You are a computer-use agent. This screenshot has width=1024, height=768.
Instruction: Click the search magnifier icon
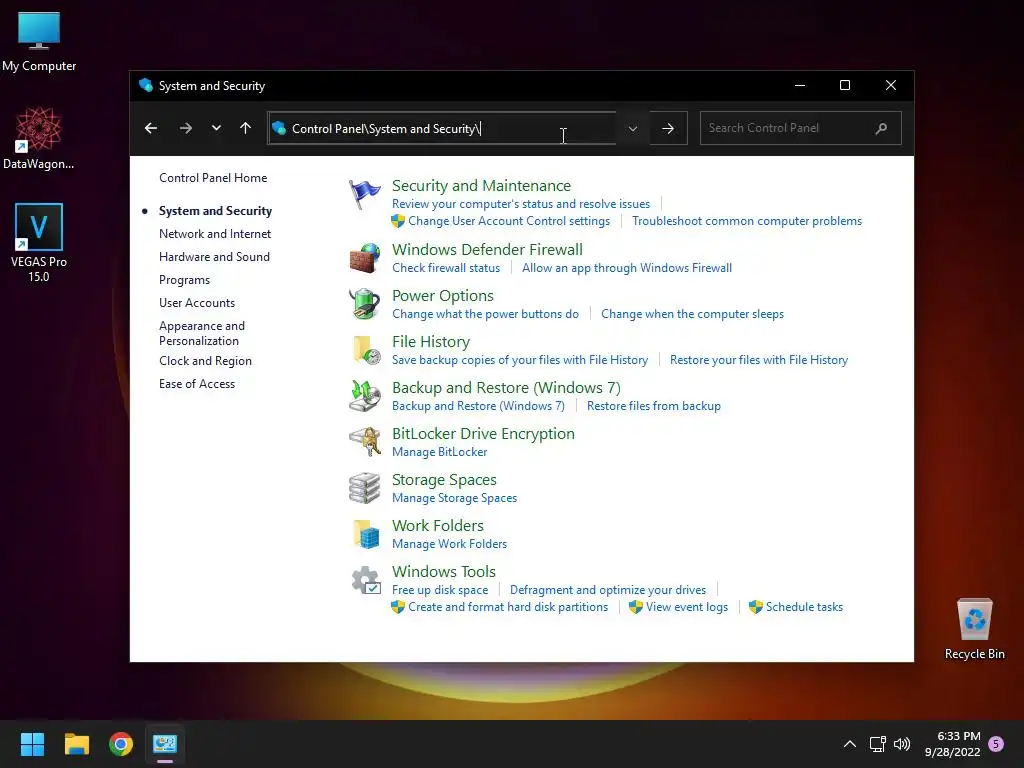881,128
